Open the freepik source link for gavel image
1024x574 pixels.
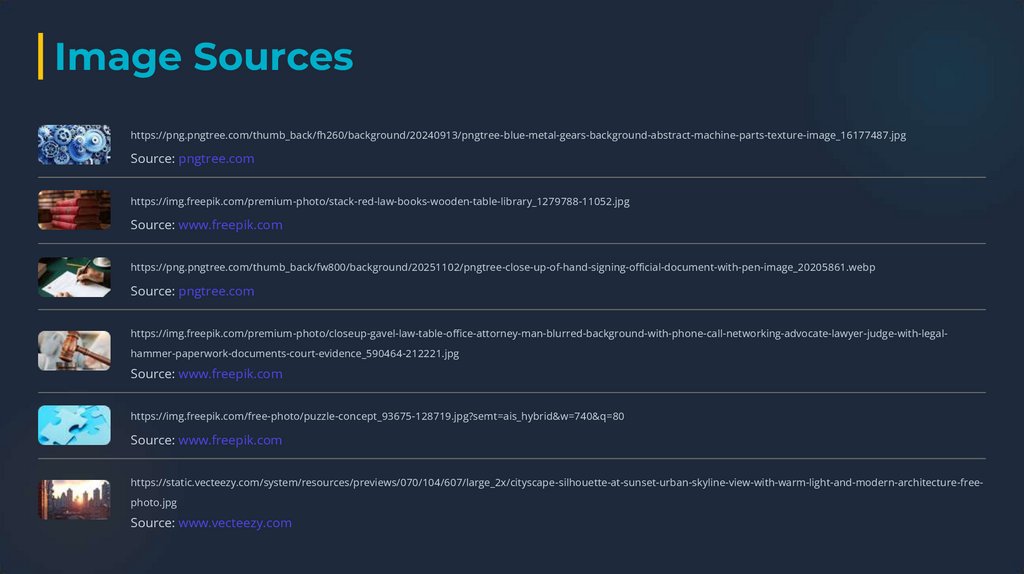[x=230, y=374]
